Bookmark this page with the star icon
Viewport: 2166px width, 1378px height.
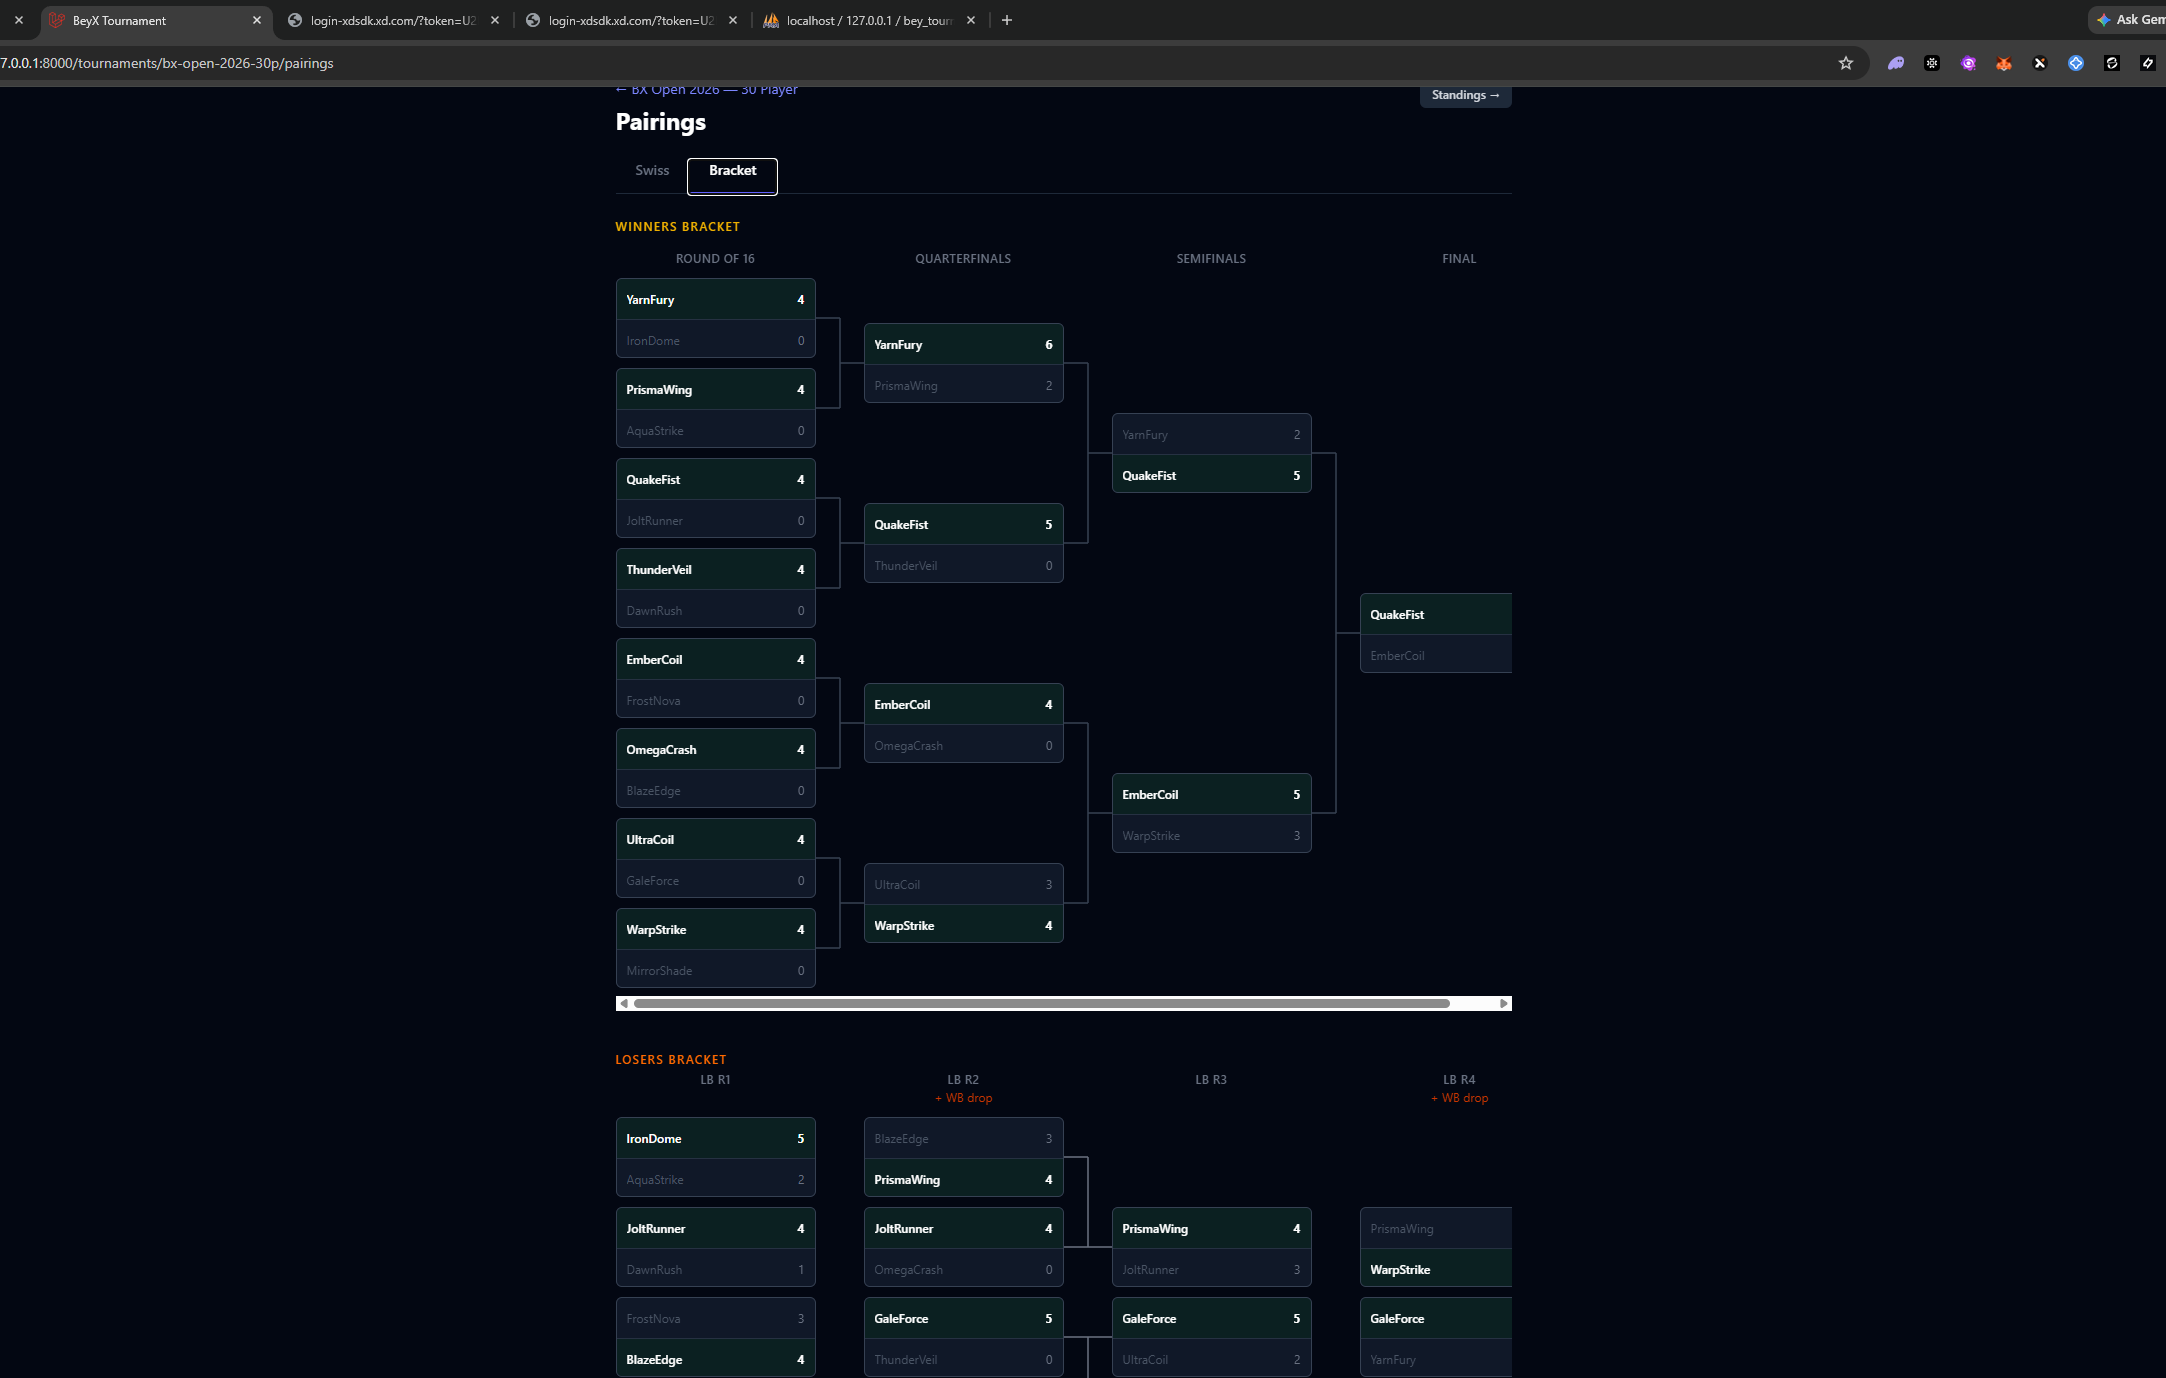pos(1846,63)
